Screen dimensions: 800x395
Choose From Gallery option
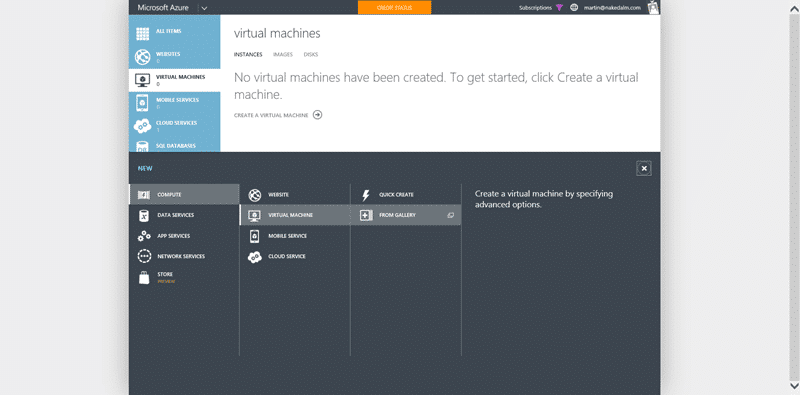click(x=406, y=215)
